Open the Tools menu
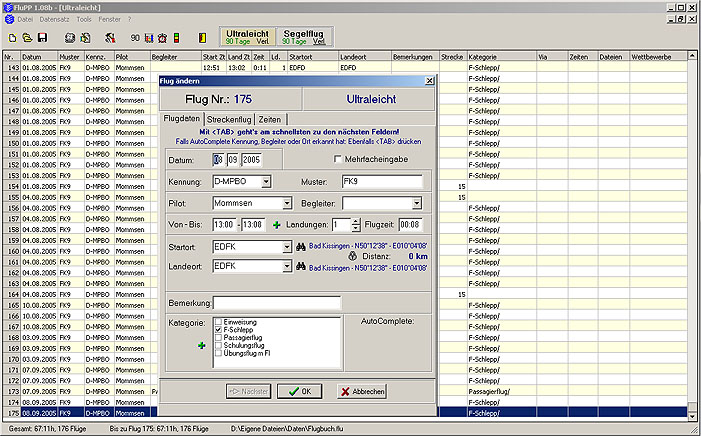 tap(84, 19)
